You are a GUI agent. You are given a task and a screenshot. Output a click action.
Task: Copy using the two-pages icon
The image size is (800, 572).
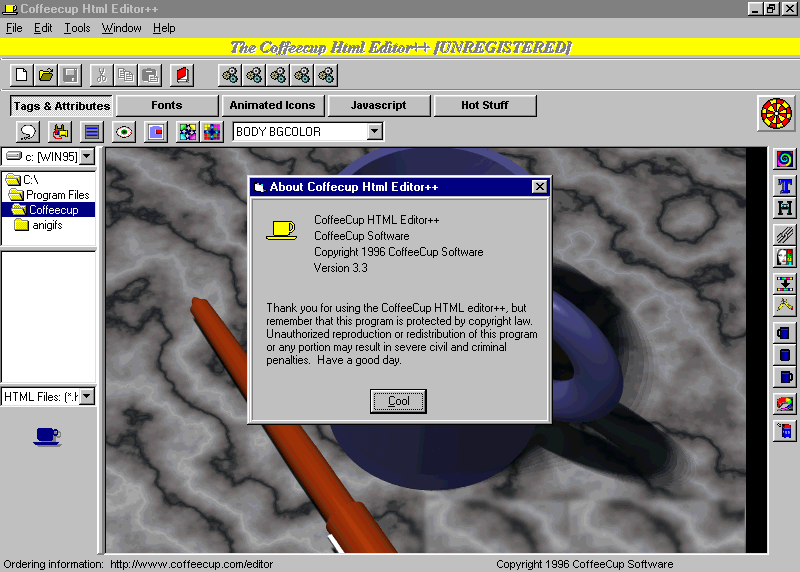(126, 76)
